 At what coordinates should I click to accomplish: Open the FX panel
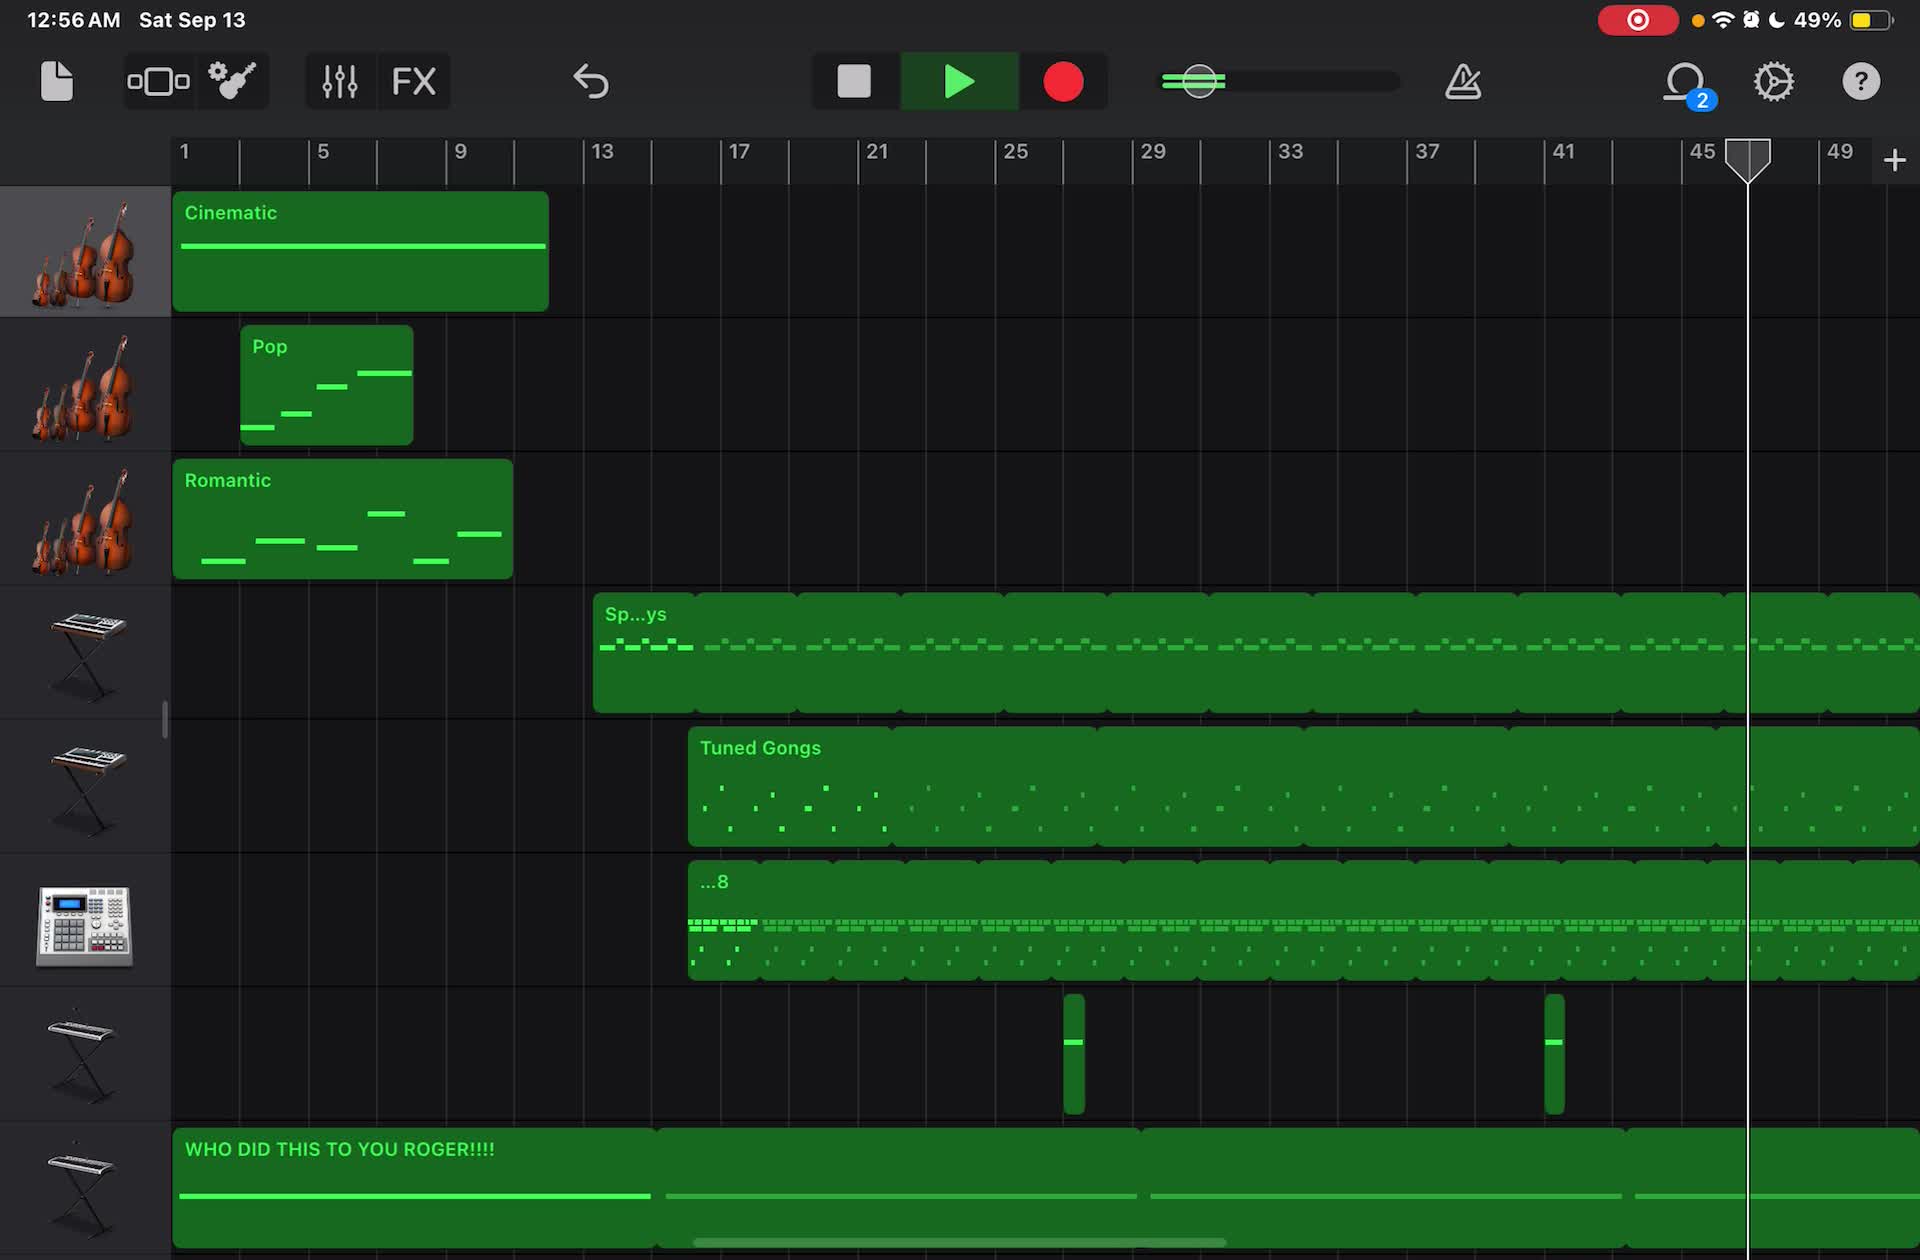tap(413, 81)
